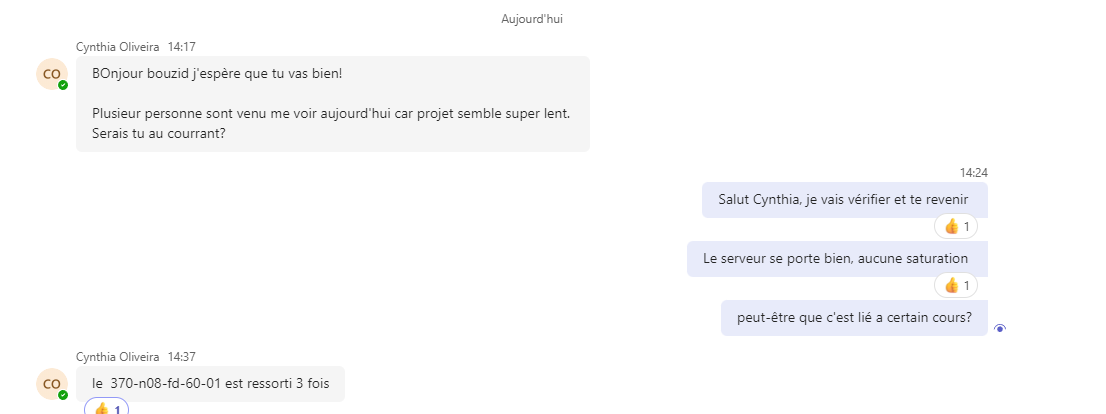This screenshot has width=1106, height=414.
Task: Select the 'peut-être que c'est lié' message
Action: (854, 318)
